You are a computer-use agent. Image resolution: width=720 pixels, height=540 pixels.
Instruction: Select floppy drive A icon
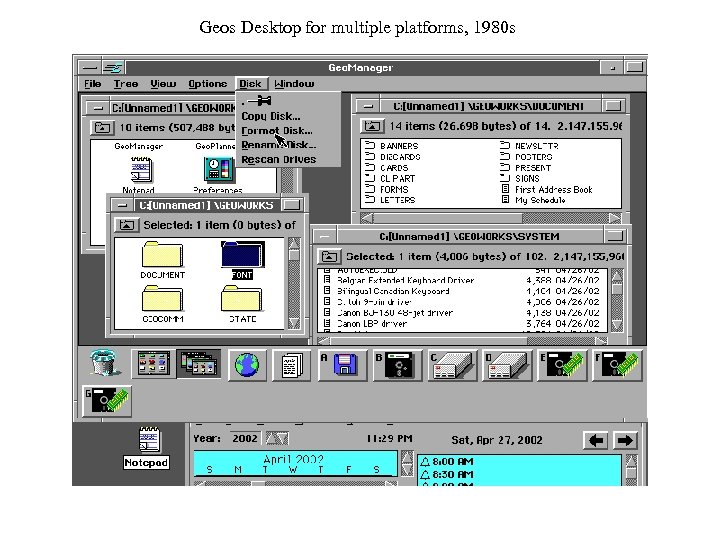click(x=343, y=366)
